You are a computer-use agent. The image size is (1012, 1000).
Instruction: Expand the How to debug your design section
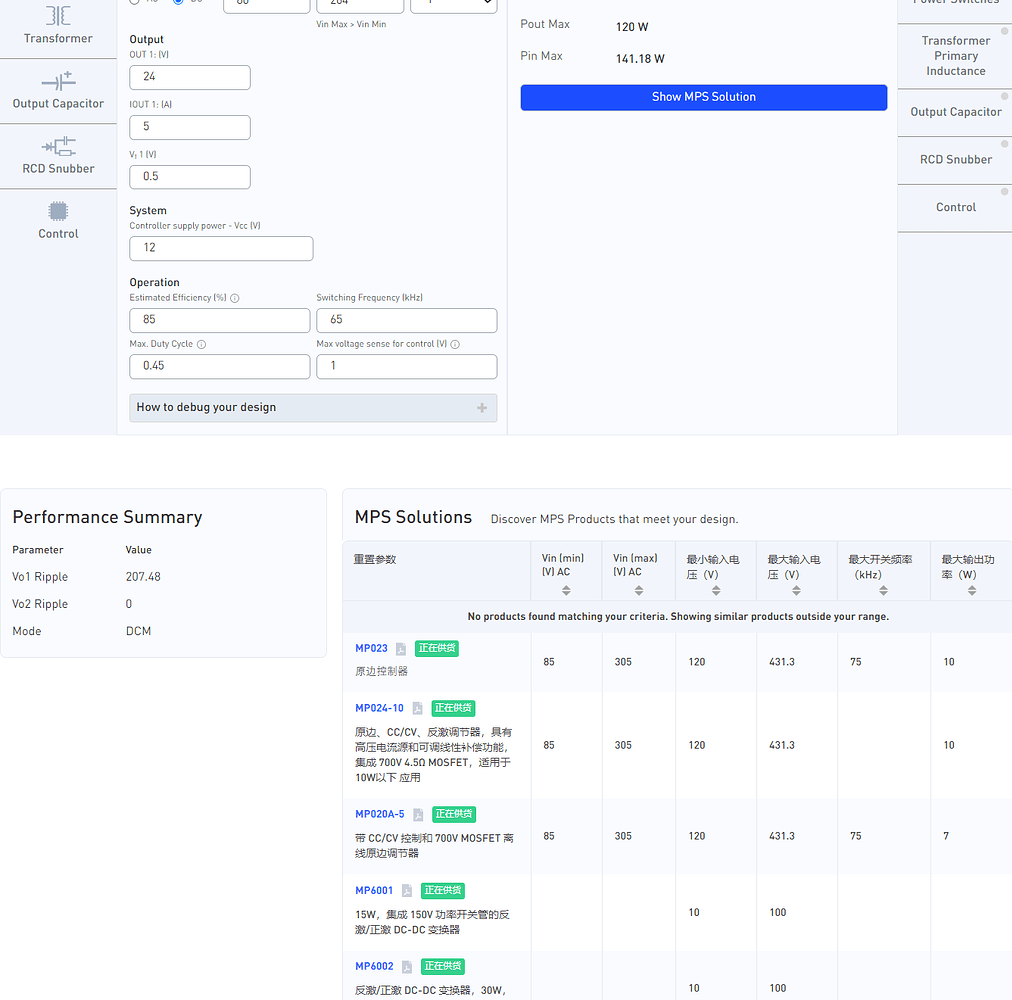tap(482, 407)
